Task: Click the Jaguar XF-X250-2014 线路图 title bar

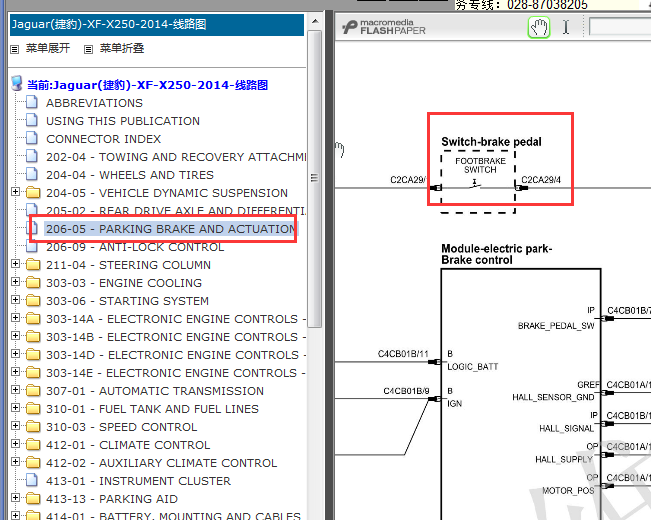Action: [157, 25]
